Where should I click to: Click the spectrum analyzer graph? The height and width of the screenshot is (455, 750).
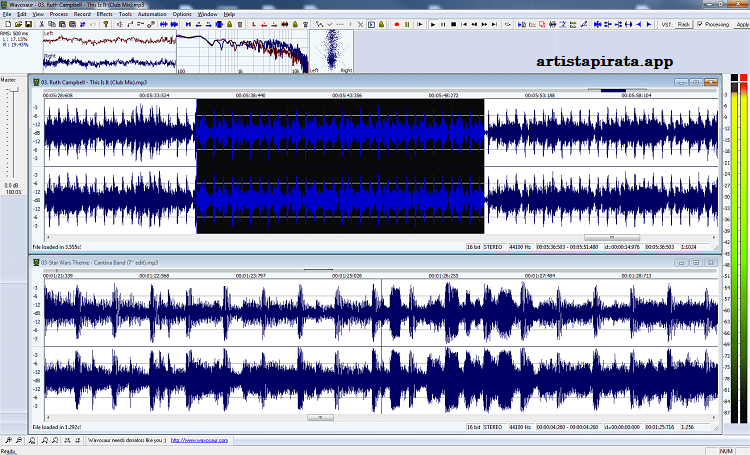click(x=243, y=52)
